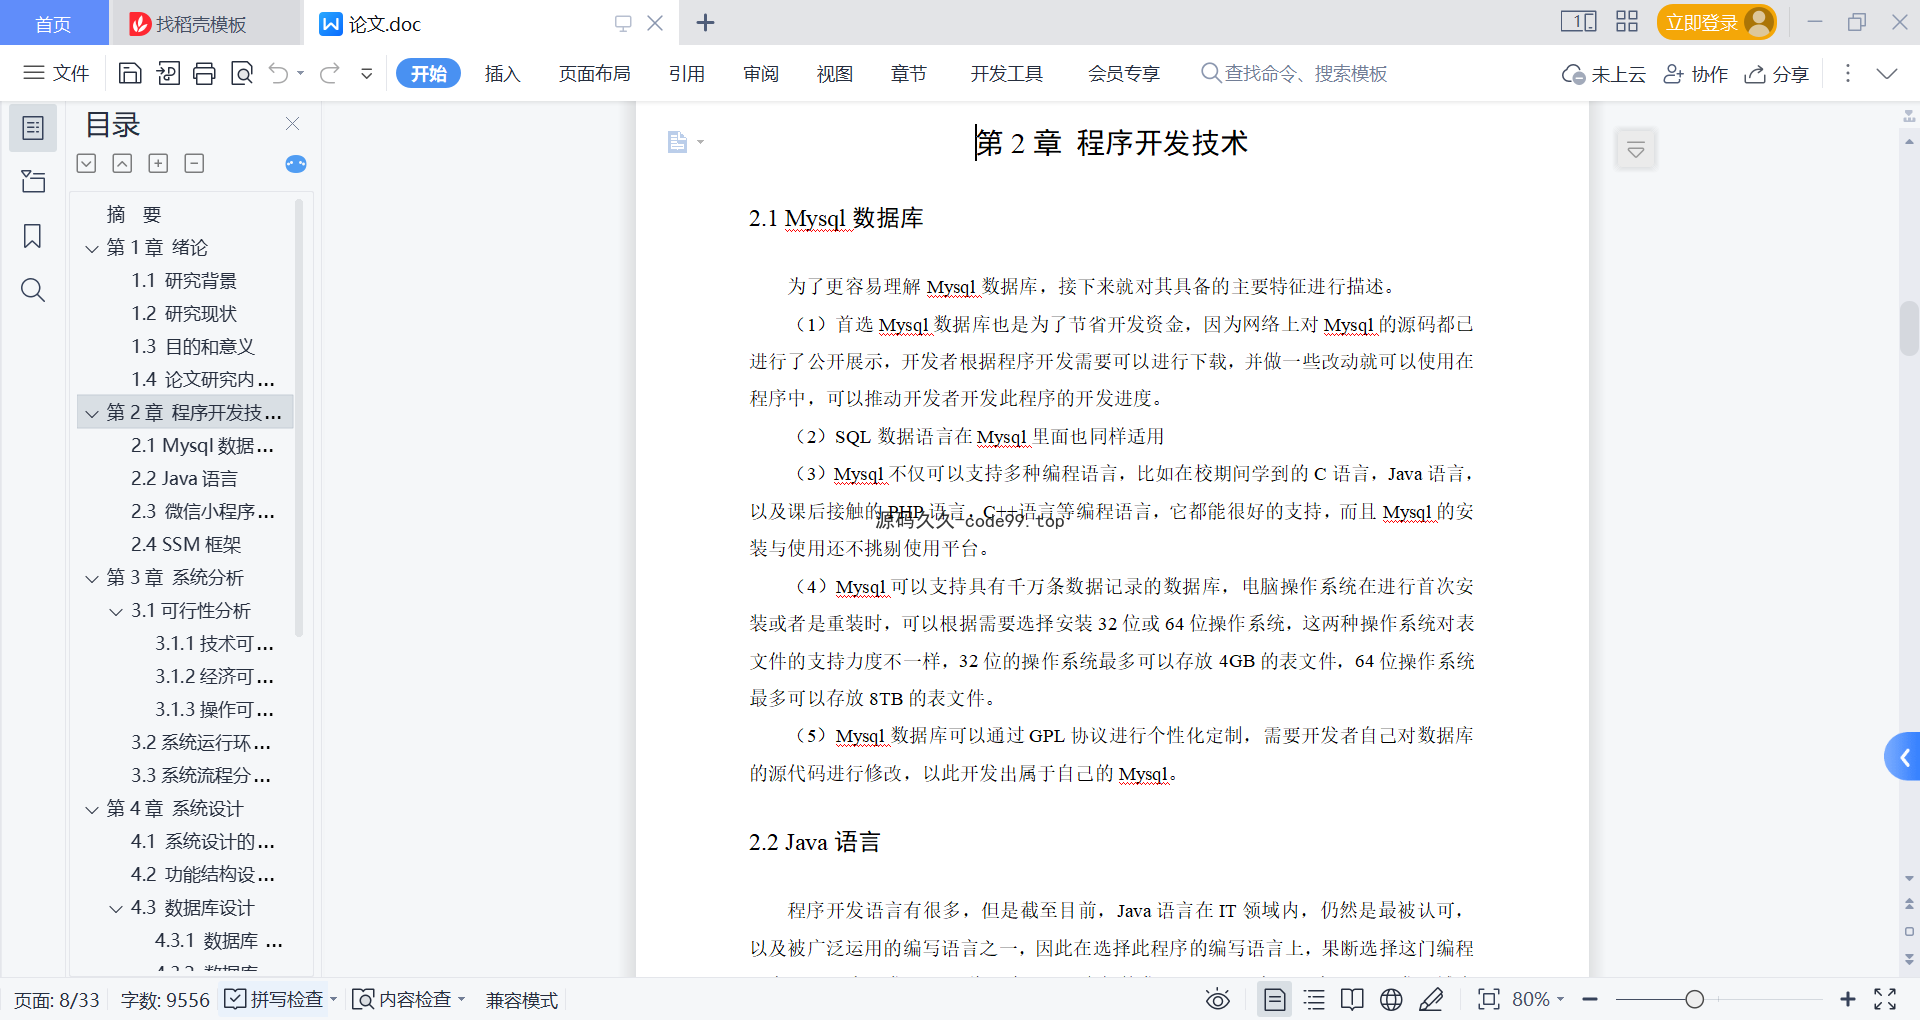The width and height of the screenshot is (1920, 1020).
Task: Click the Save icon in quick toolbar
Action: point(130,73)
